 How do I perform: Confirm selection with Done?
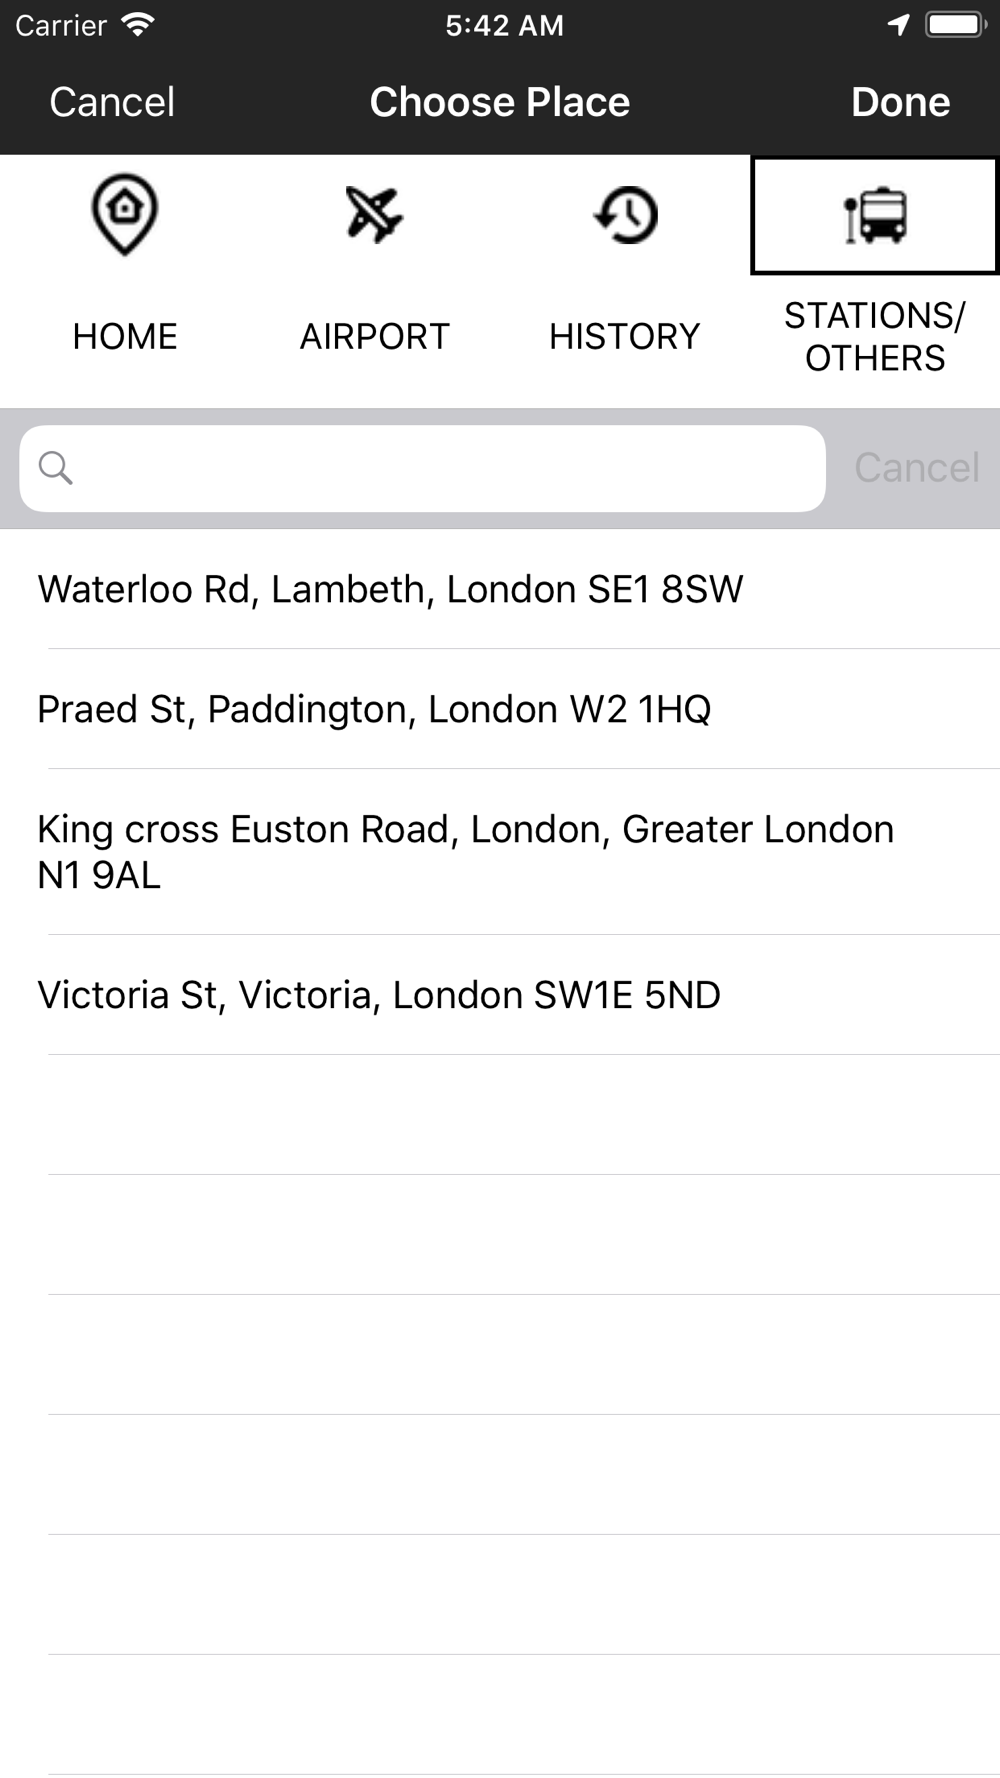(x=900, y=102)
